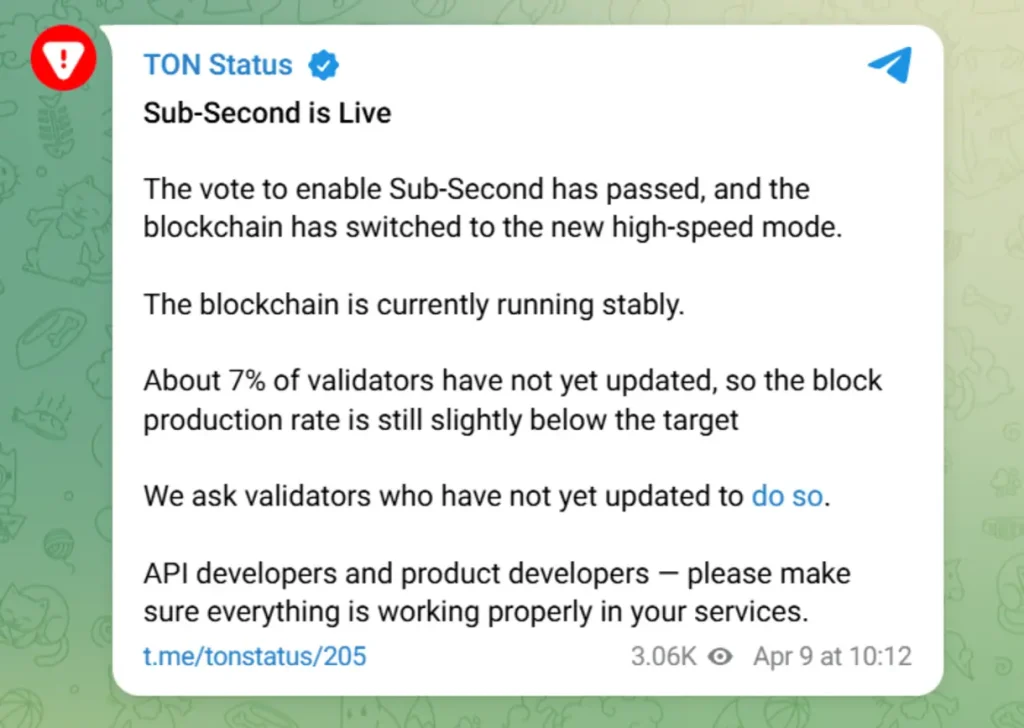This screenshot has height=728, width=1024.
Task: Click the blue verified badge beside TON Status
Action: point(322,64)
